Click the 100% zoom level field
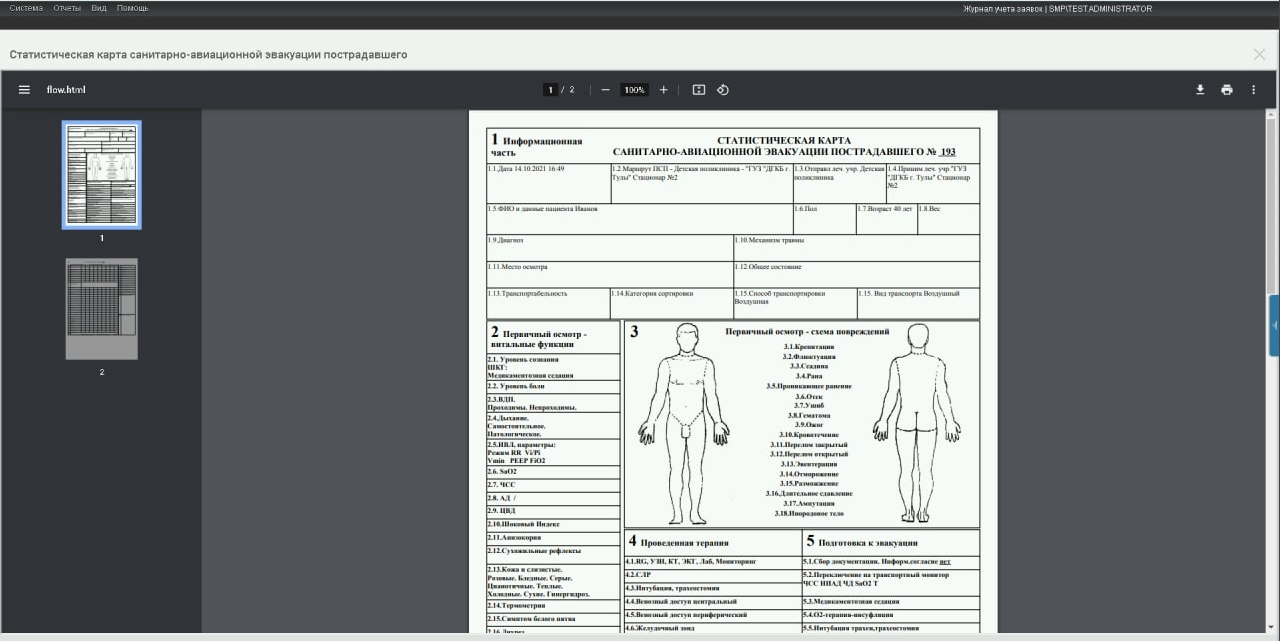The width and height of the screenshot is (1280, 641). (x=634, y=90)
